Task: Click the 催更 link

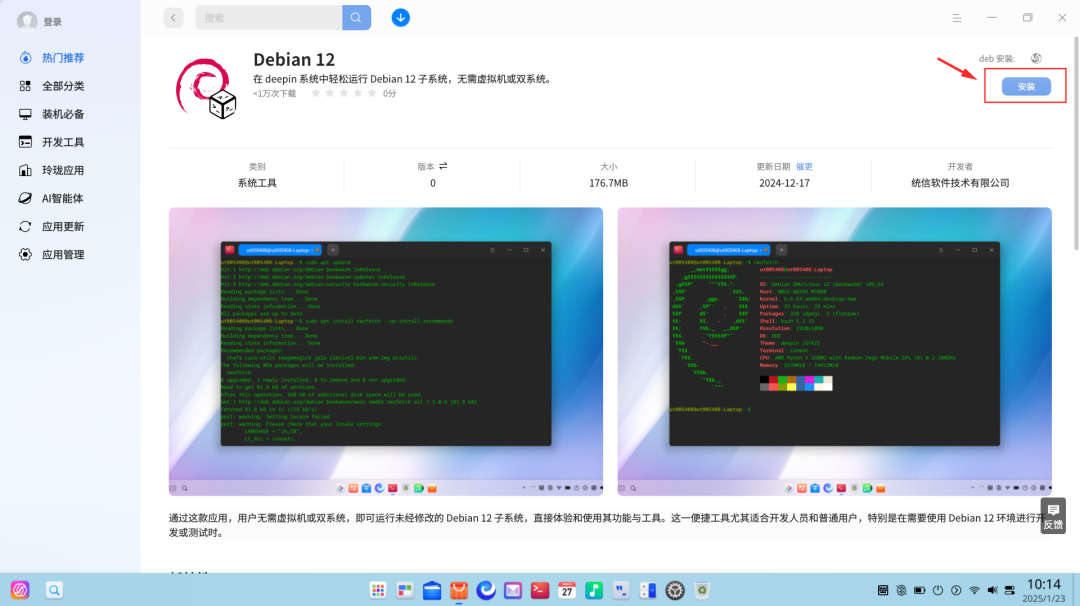Action: [804, 167]
